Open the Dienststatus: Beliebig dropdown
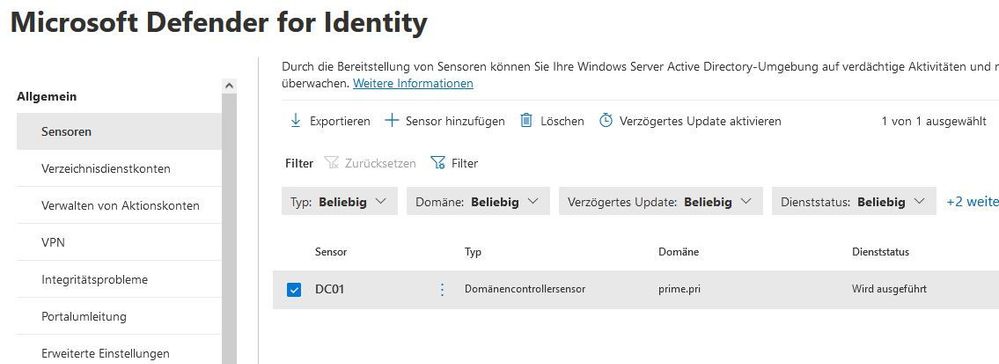Image resolution: width=999 pixels, height=364 pixels. 854,201
